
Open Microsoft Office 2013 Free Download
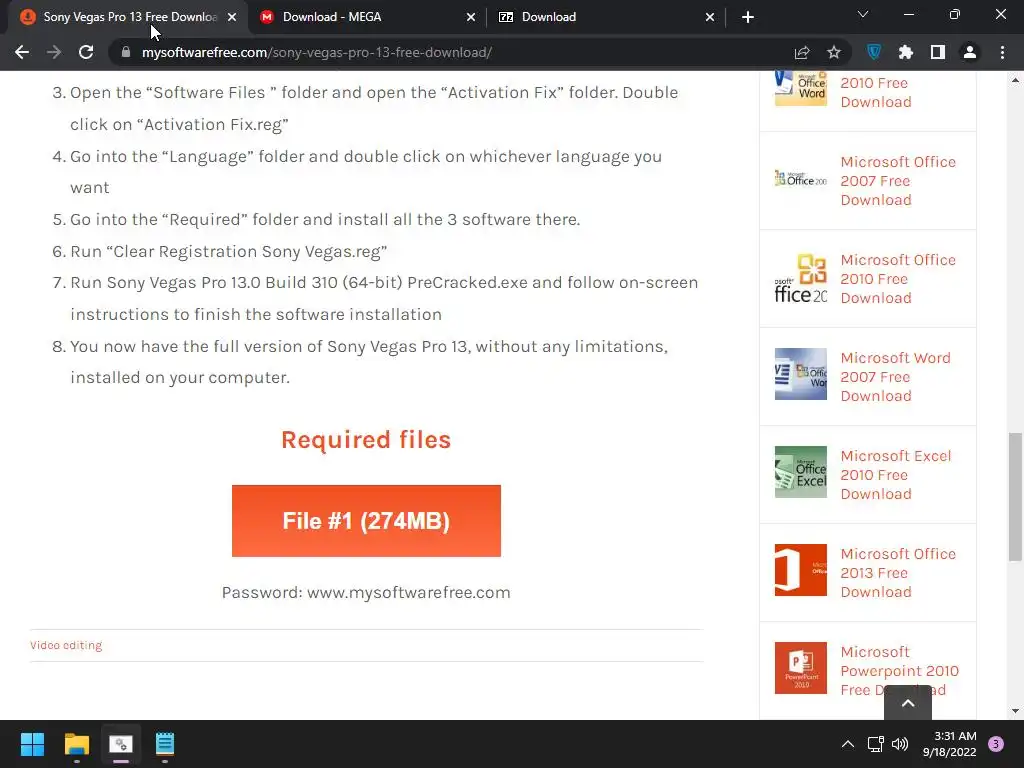coord(898,573)
